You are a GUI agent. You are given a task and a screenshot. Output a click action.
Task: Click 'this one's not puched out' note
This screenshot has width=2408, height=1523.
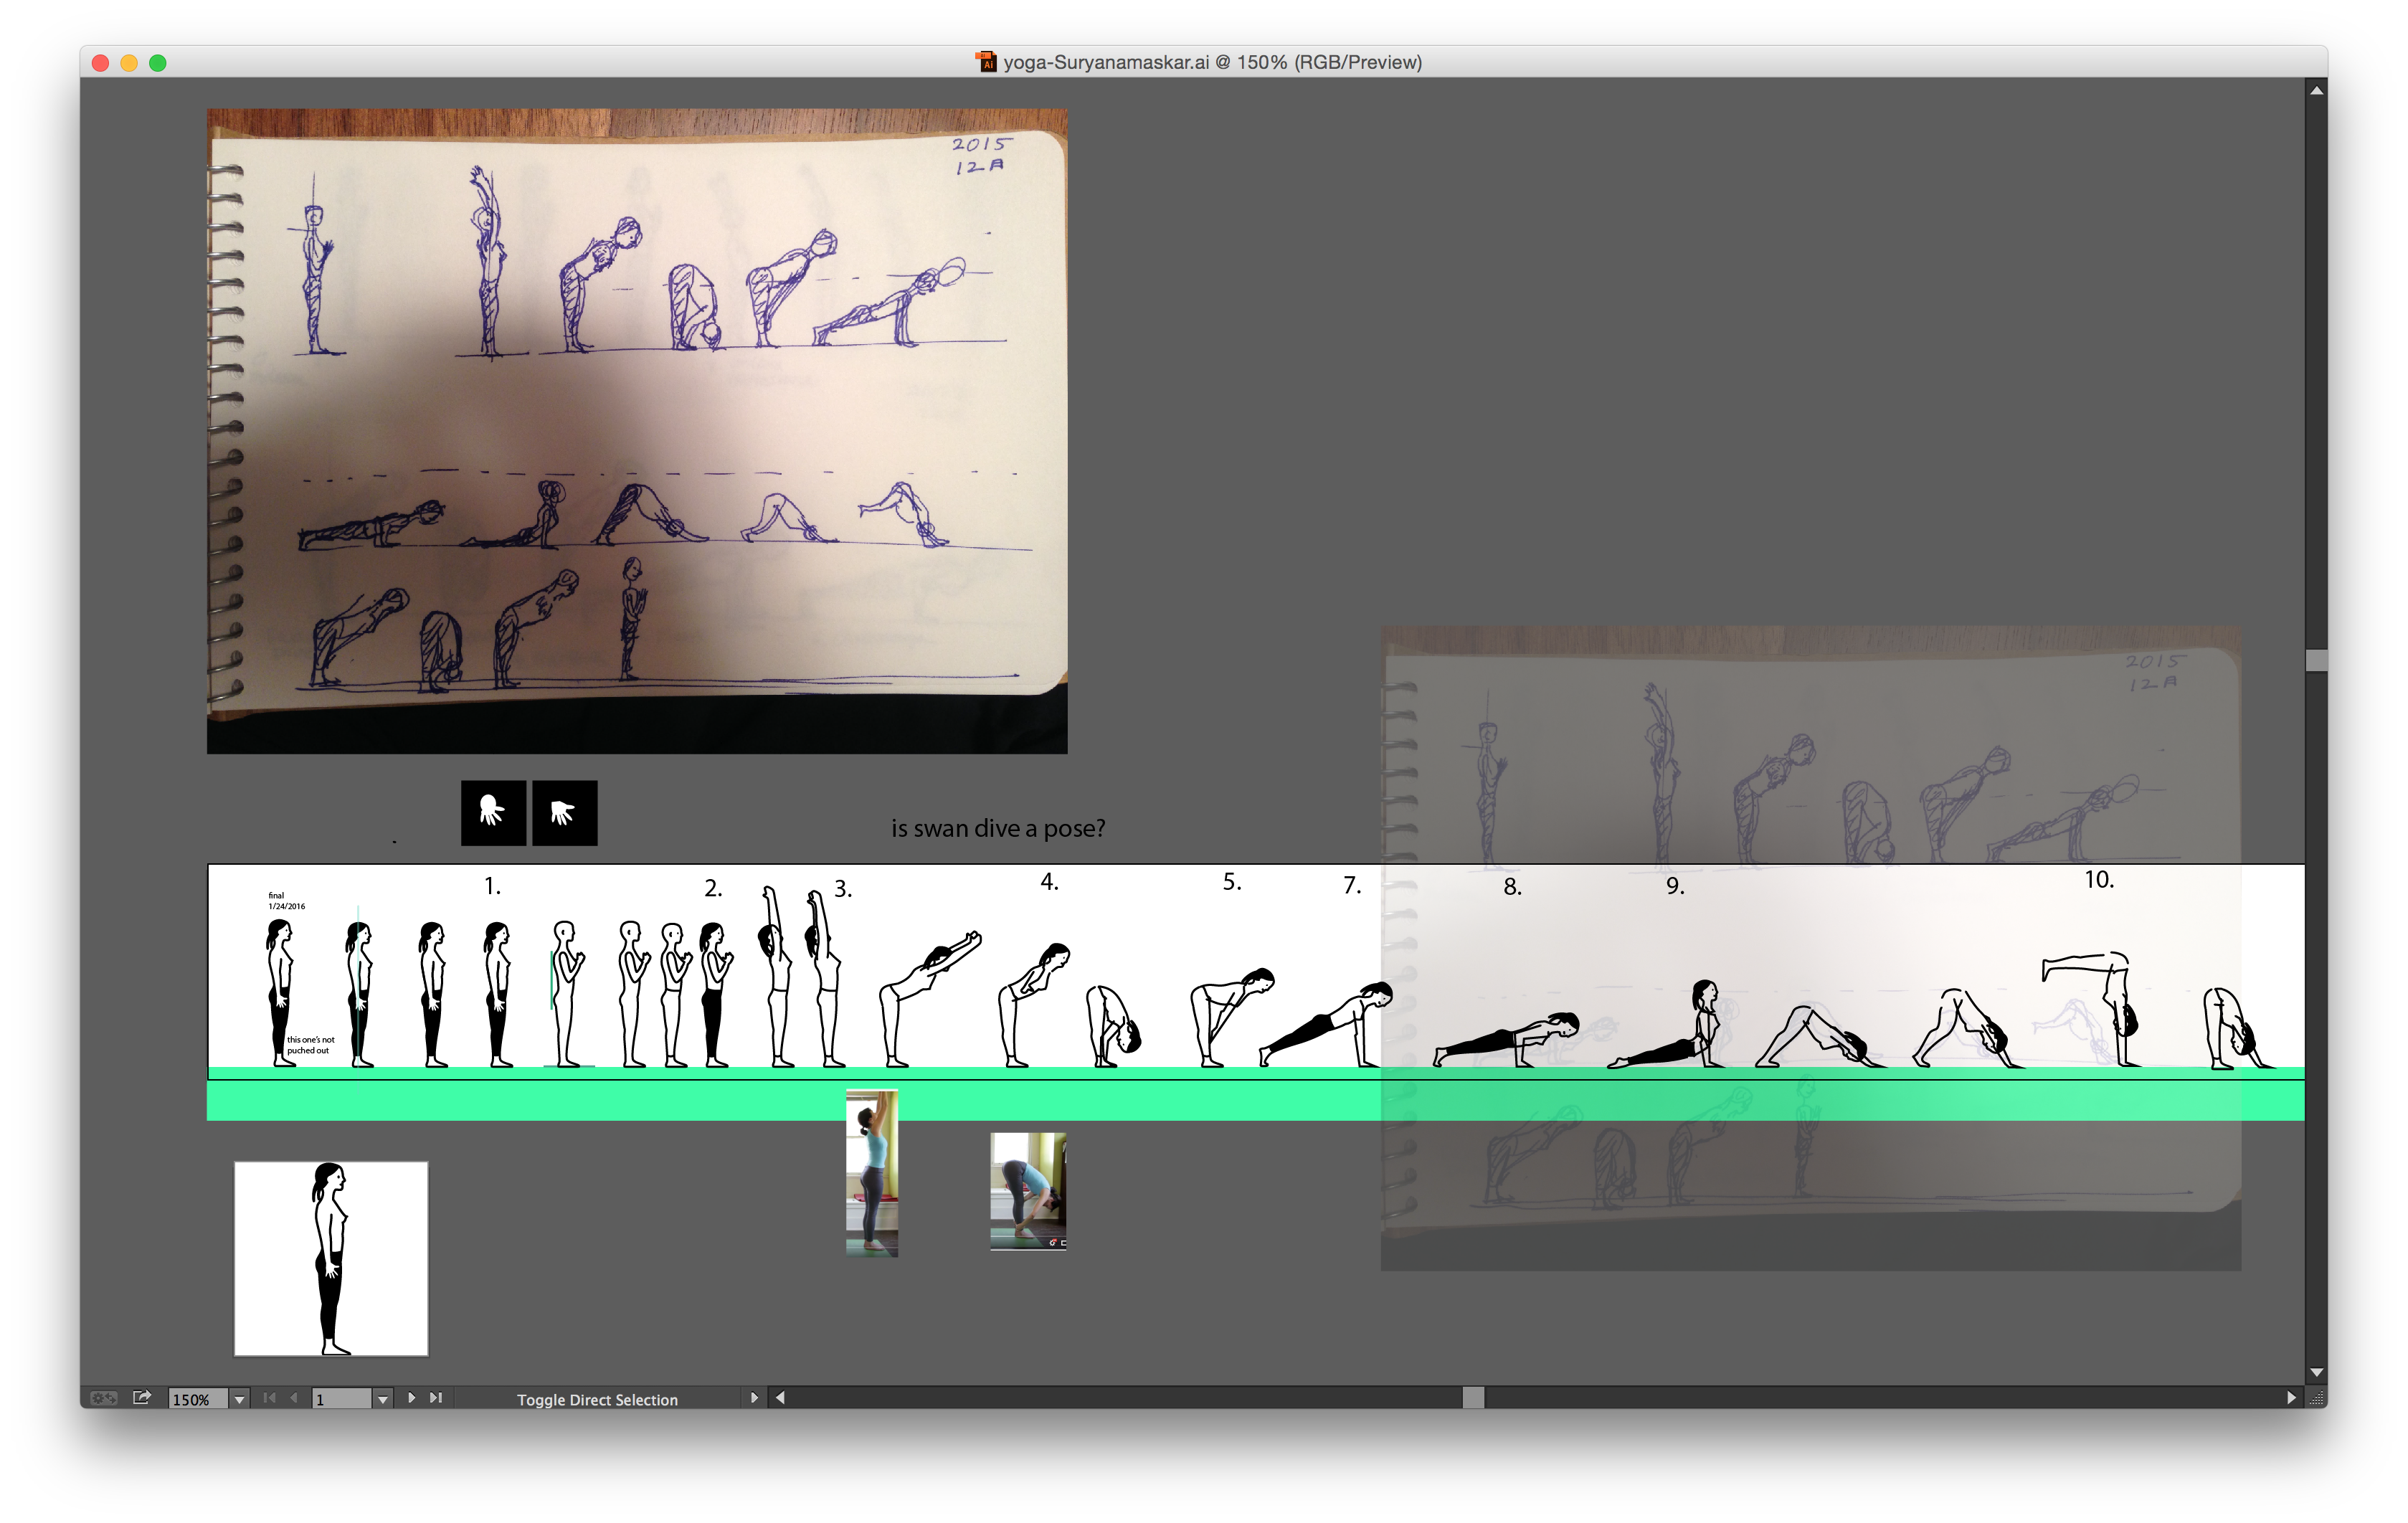(310, 1045)
